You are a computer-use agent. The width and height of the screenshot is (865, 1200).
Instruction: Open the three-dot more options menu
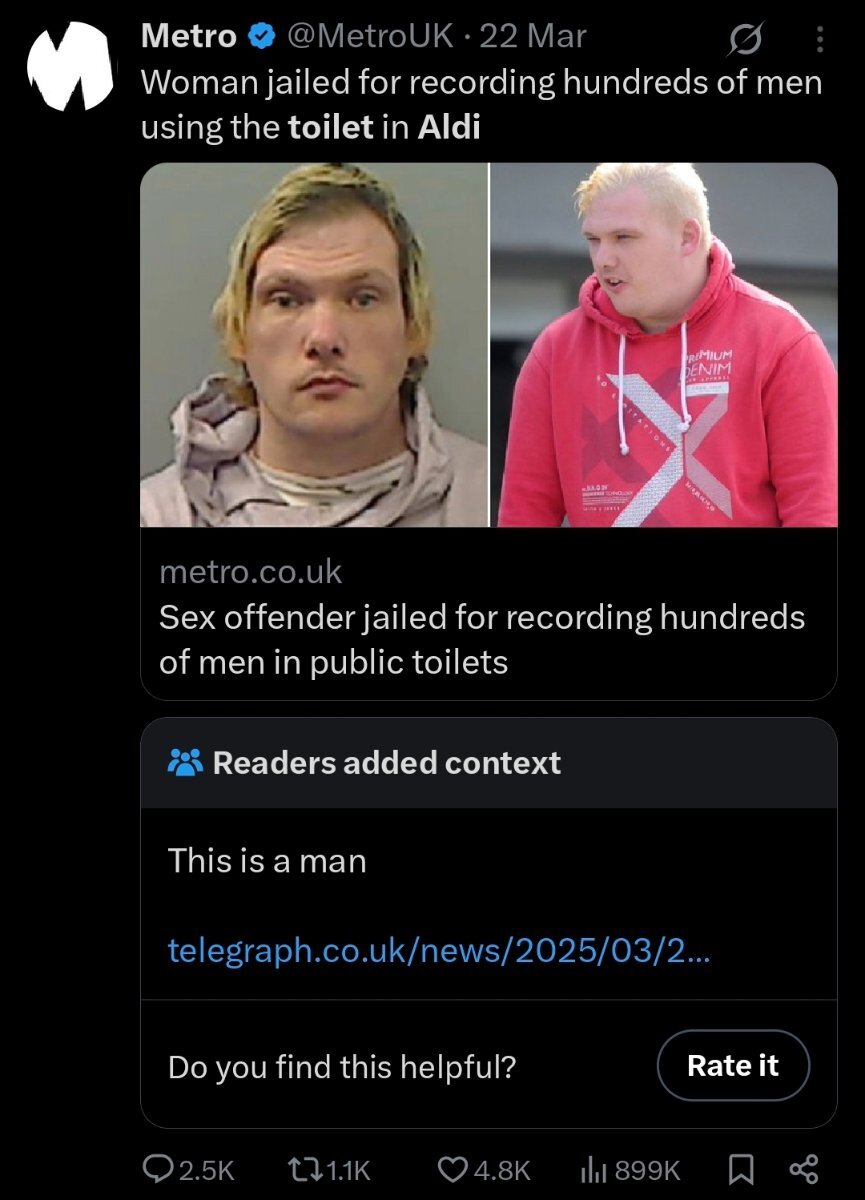click(x=820, y=39)
